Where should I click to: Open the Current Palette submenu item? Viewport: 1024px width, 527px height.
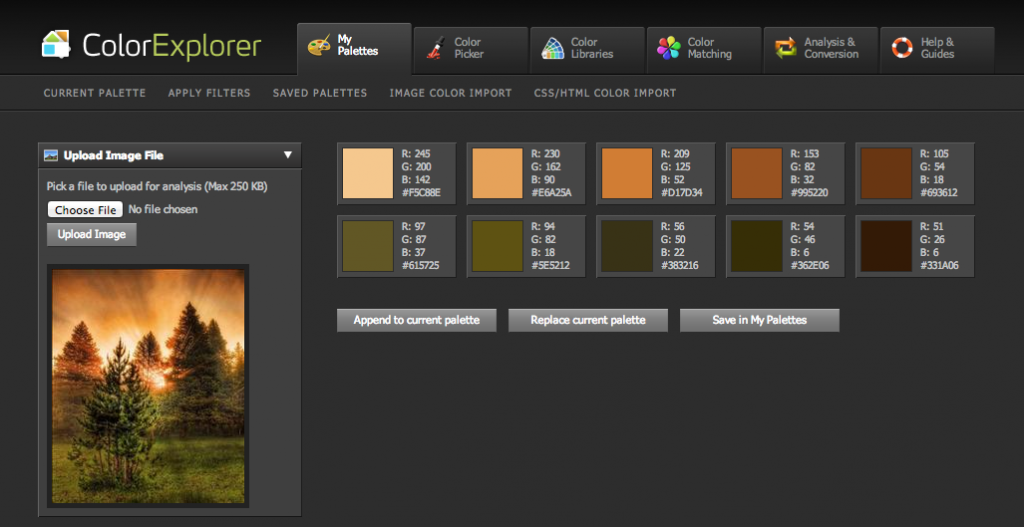tap(95, 93)
